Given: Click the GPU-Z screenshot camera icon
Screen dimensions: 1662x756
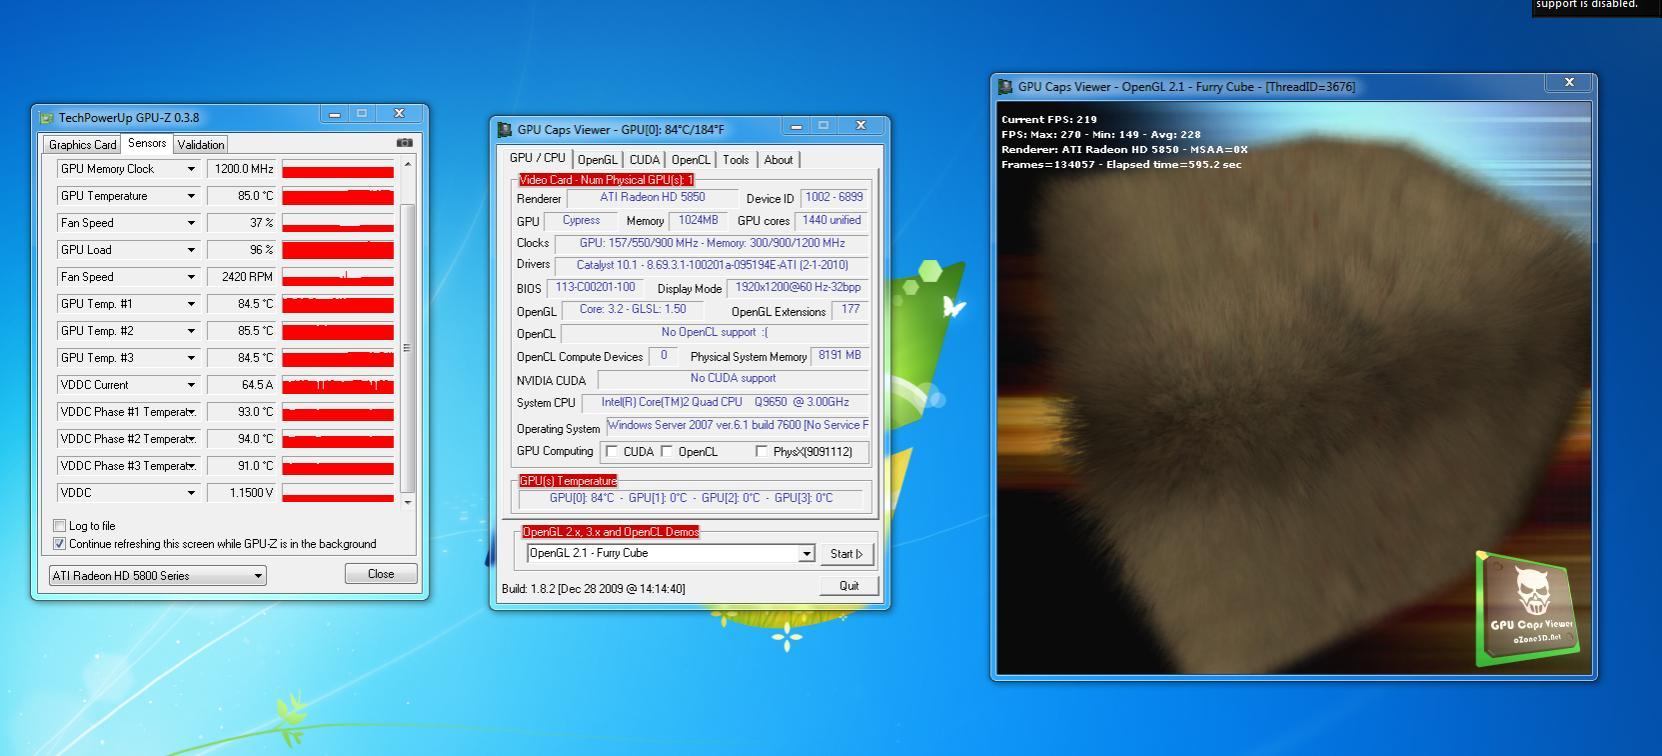Looking at the screenshot, I should [x=404, y=143].
